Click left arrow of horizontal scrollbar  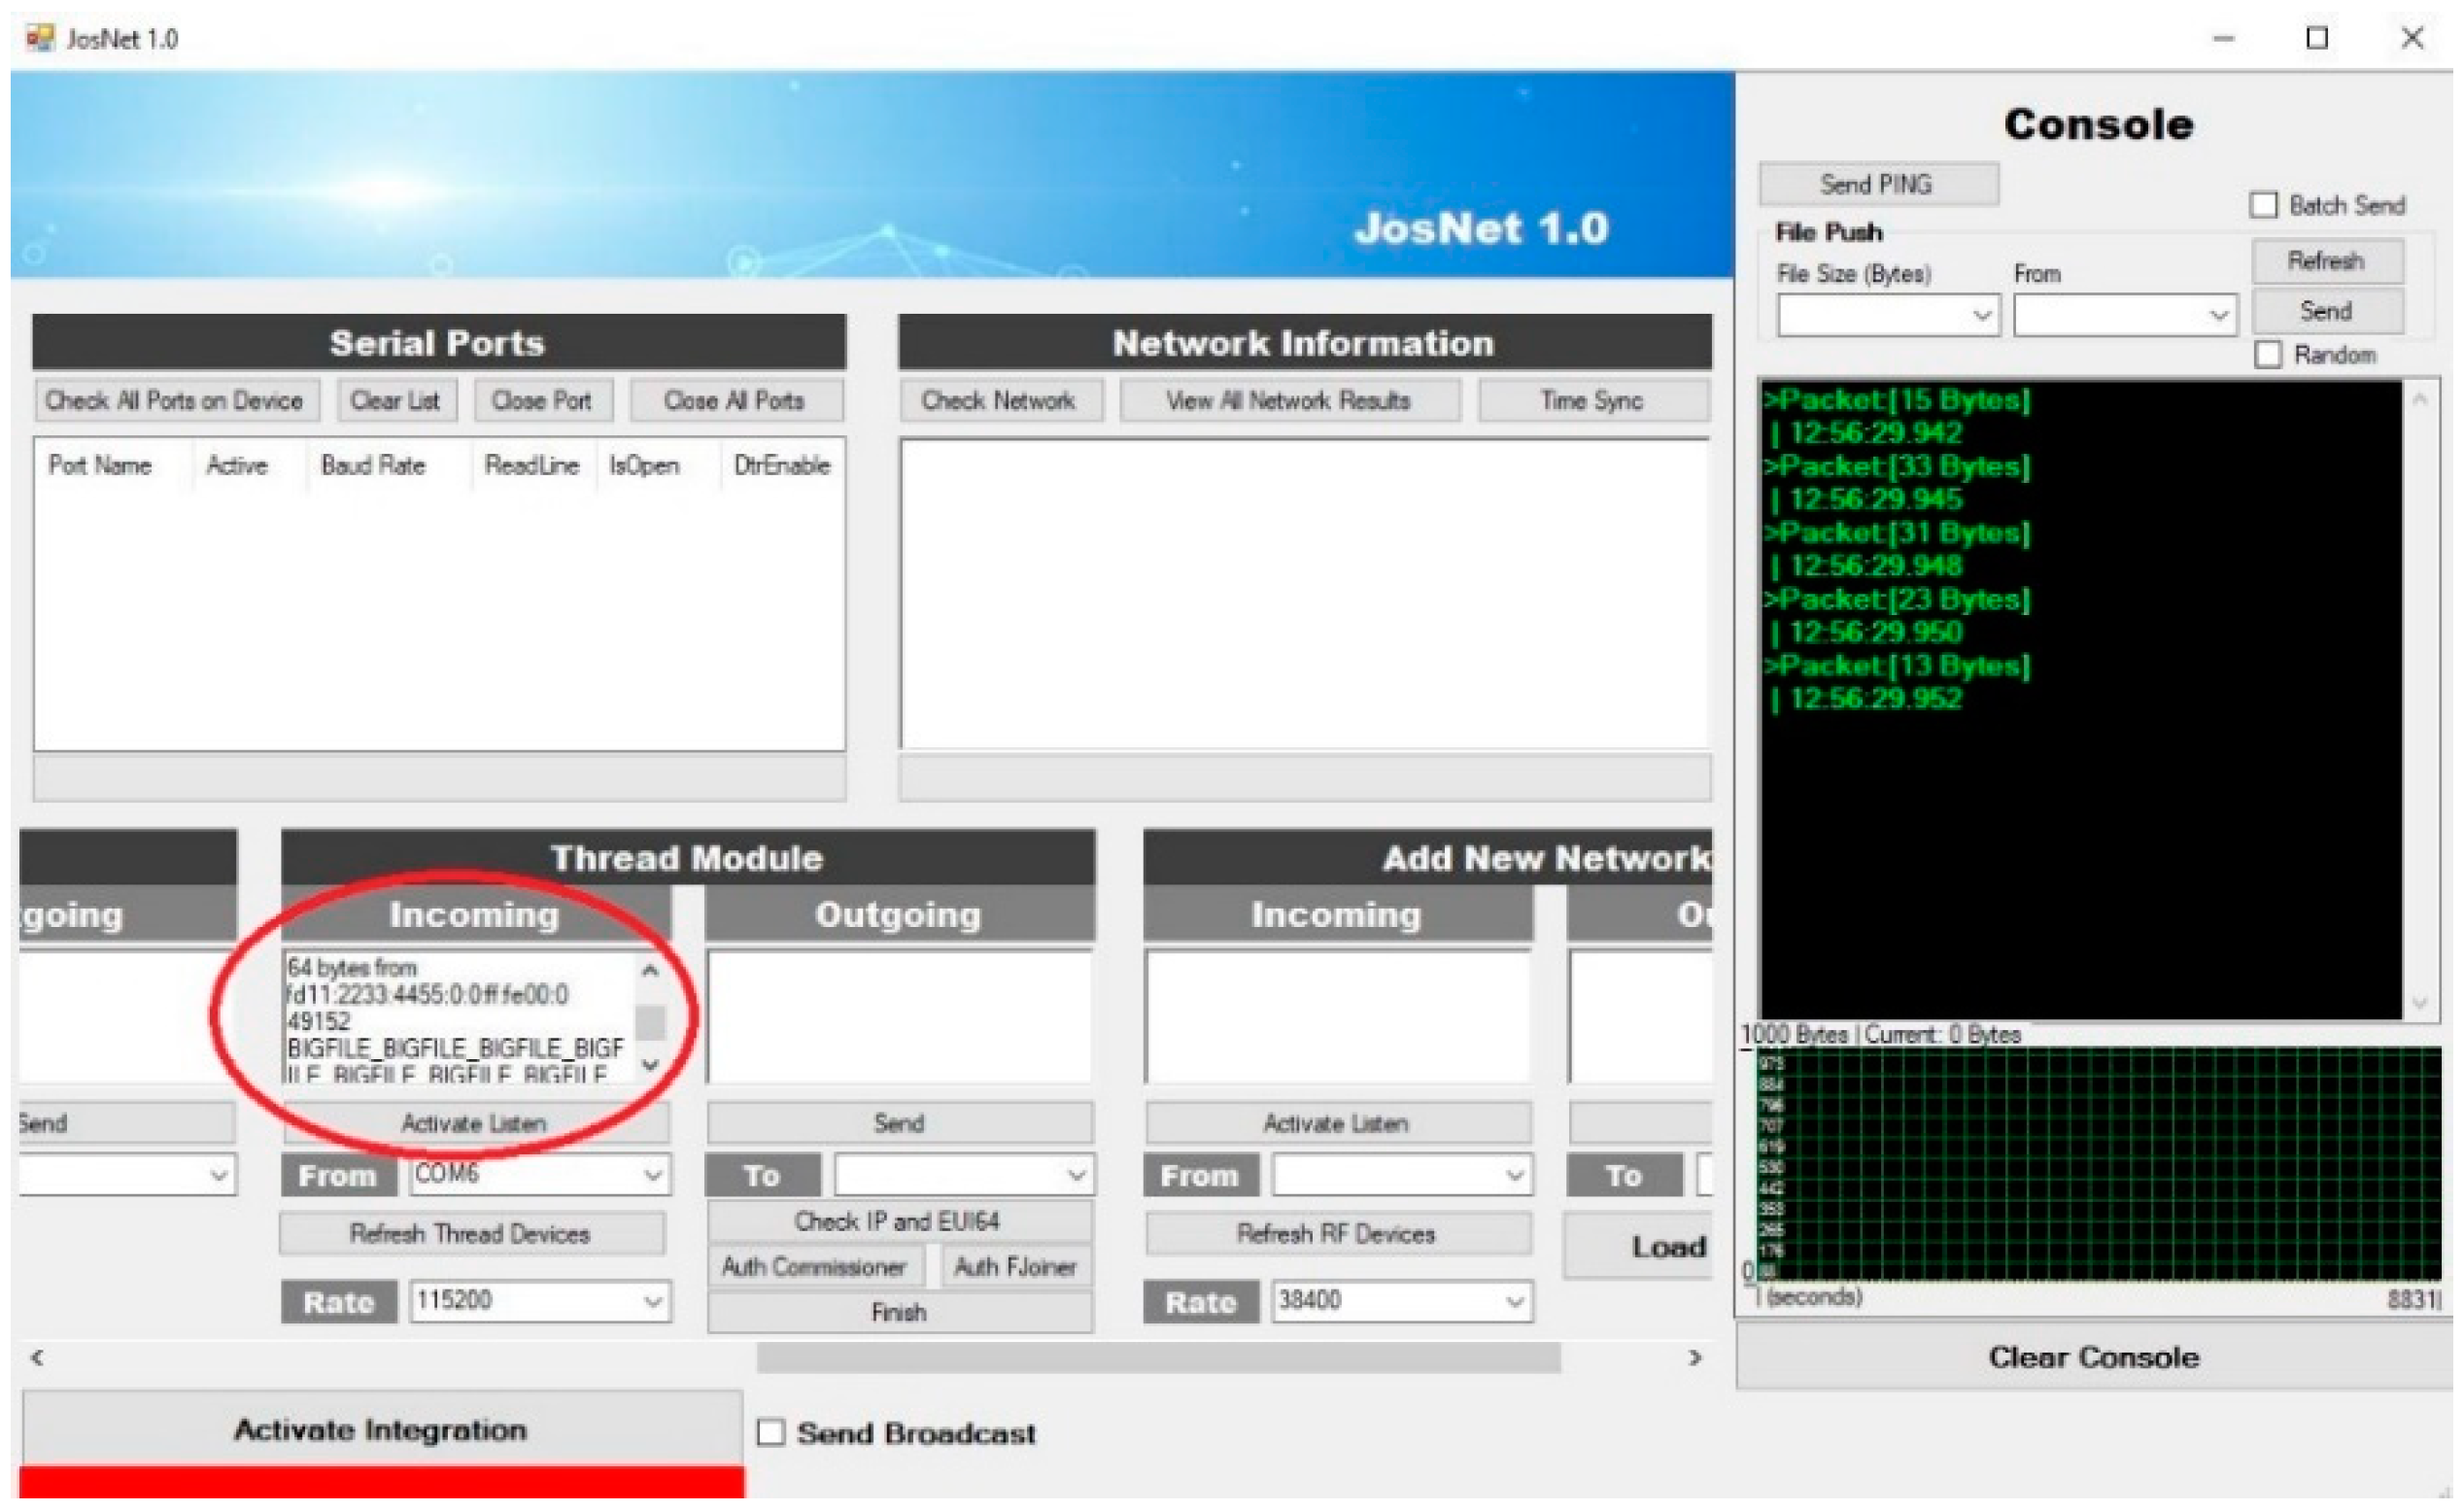pos(37,1358)
